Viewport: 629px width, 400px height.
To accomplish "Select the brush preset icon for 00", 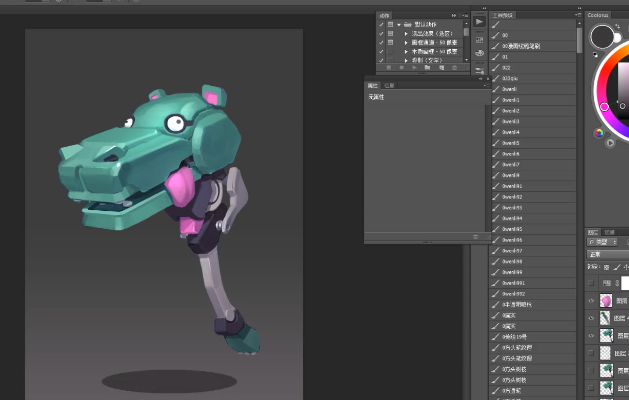I will point(496,35).
